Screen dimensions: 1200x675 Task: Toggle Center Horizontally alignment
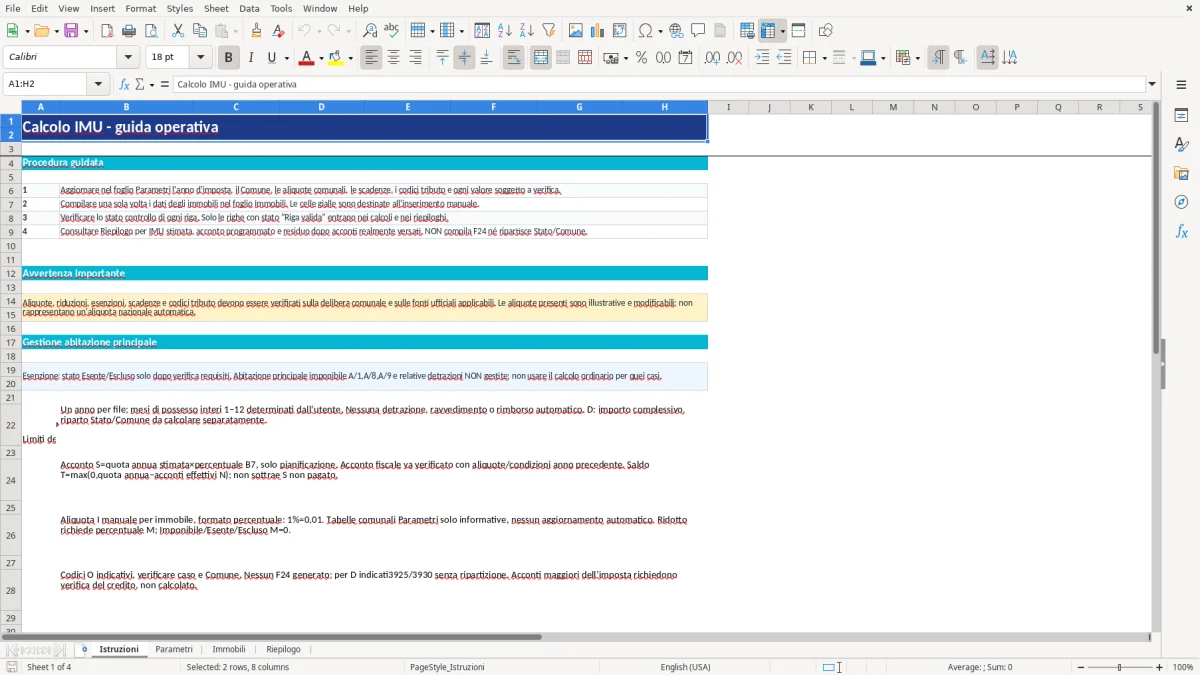click(393, 58)
